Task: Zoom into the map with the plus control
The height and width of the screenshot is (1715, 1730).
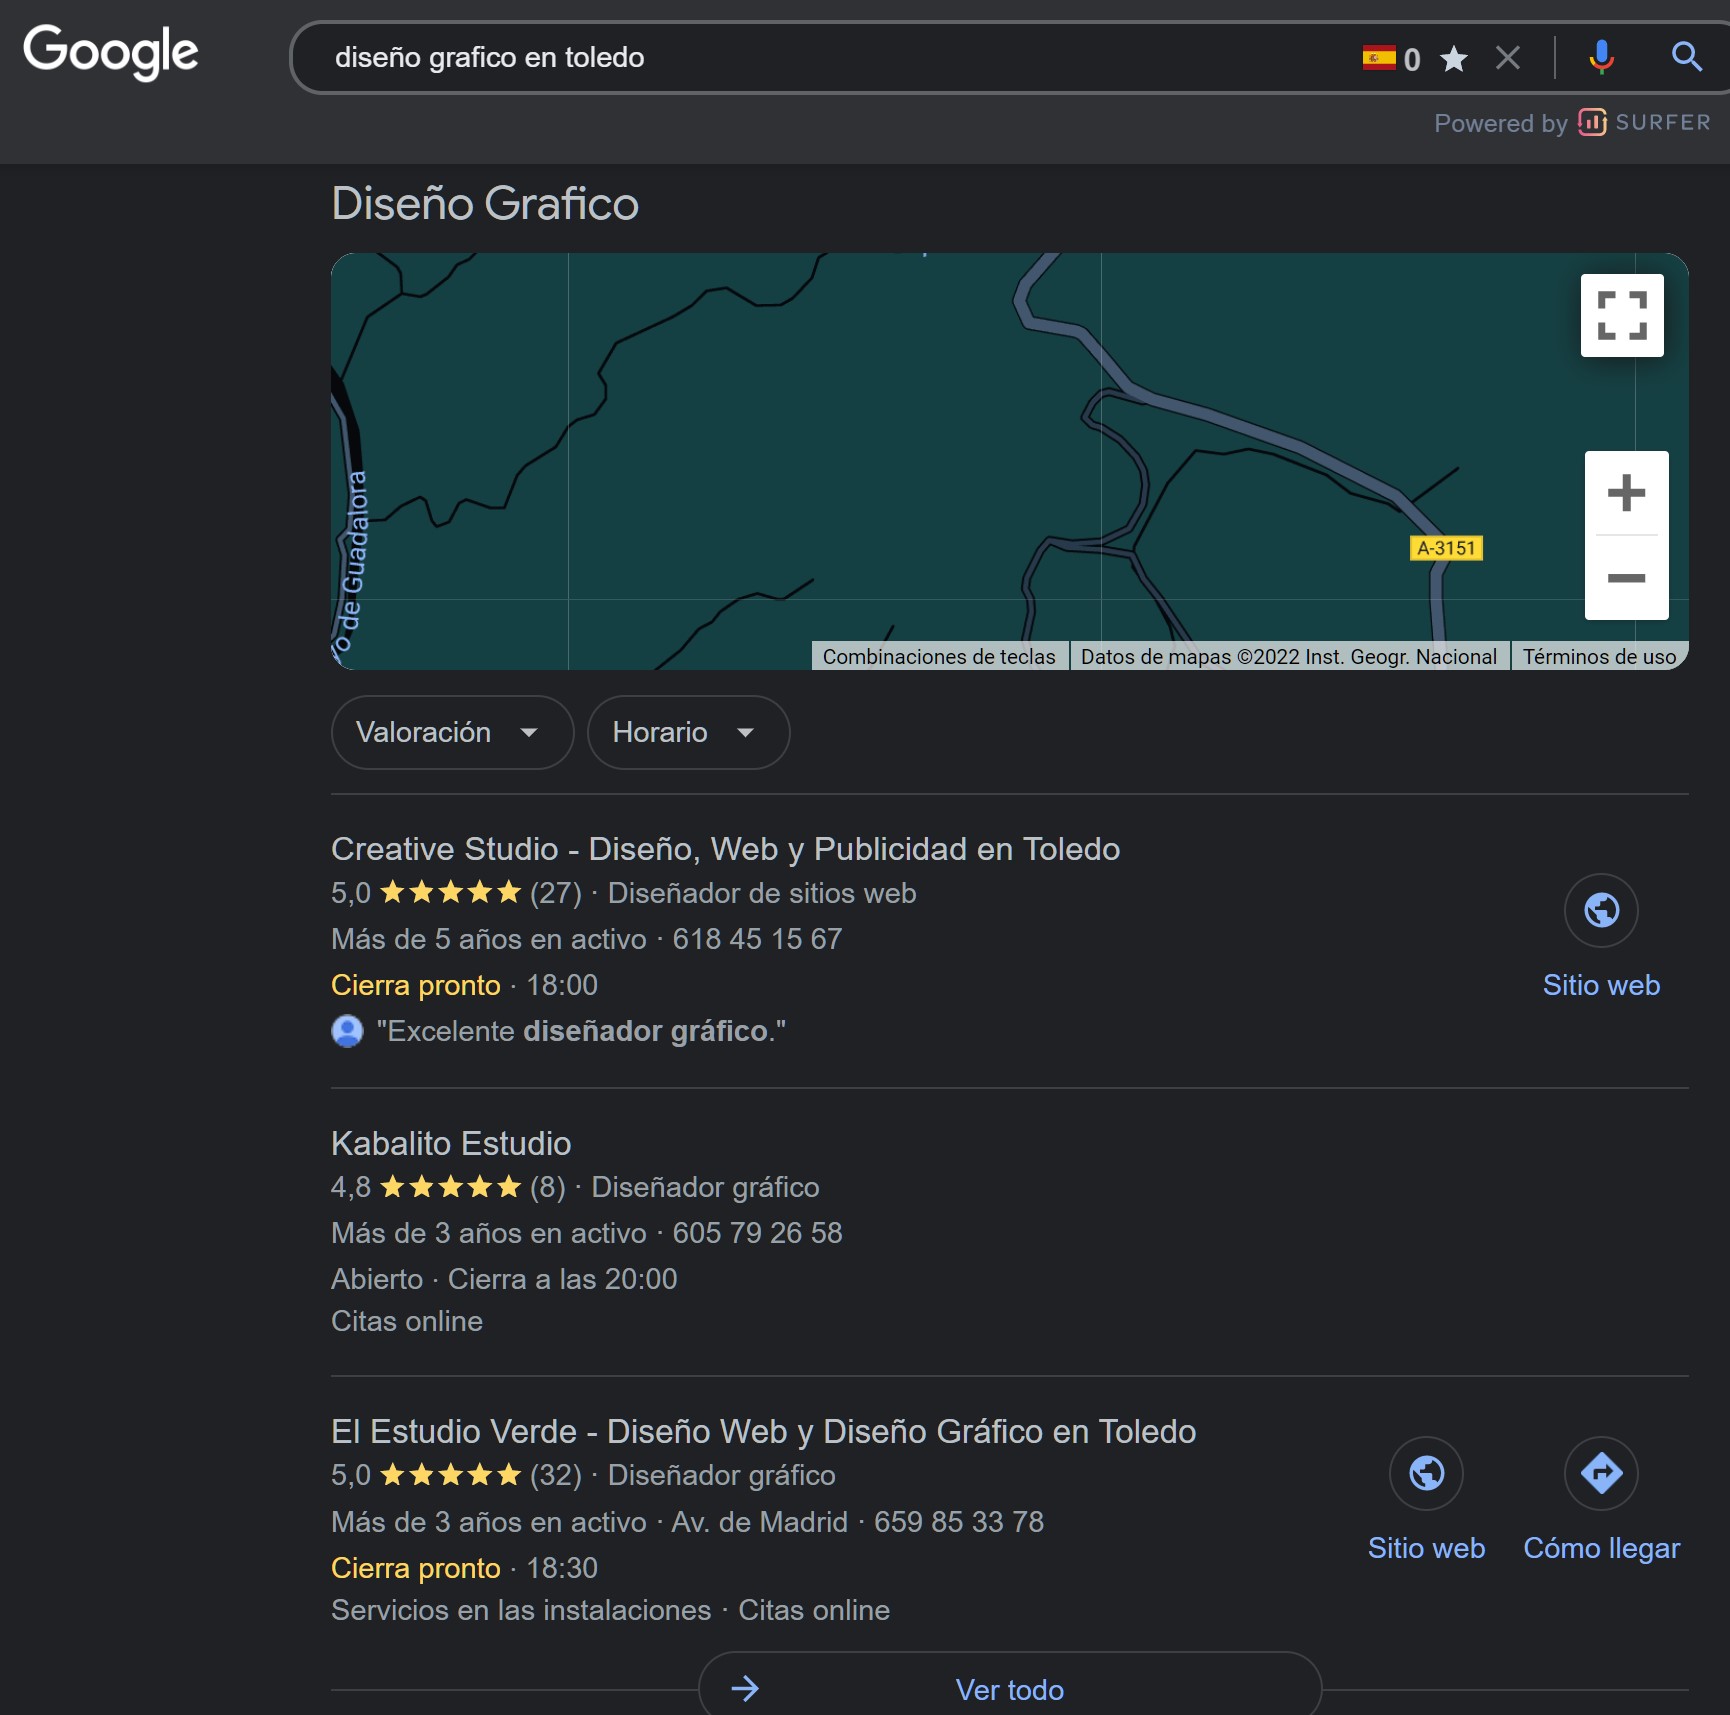Action: (x=1626, y=491)
